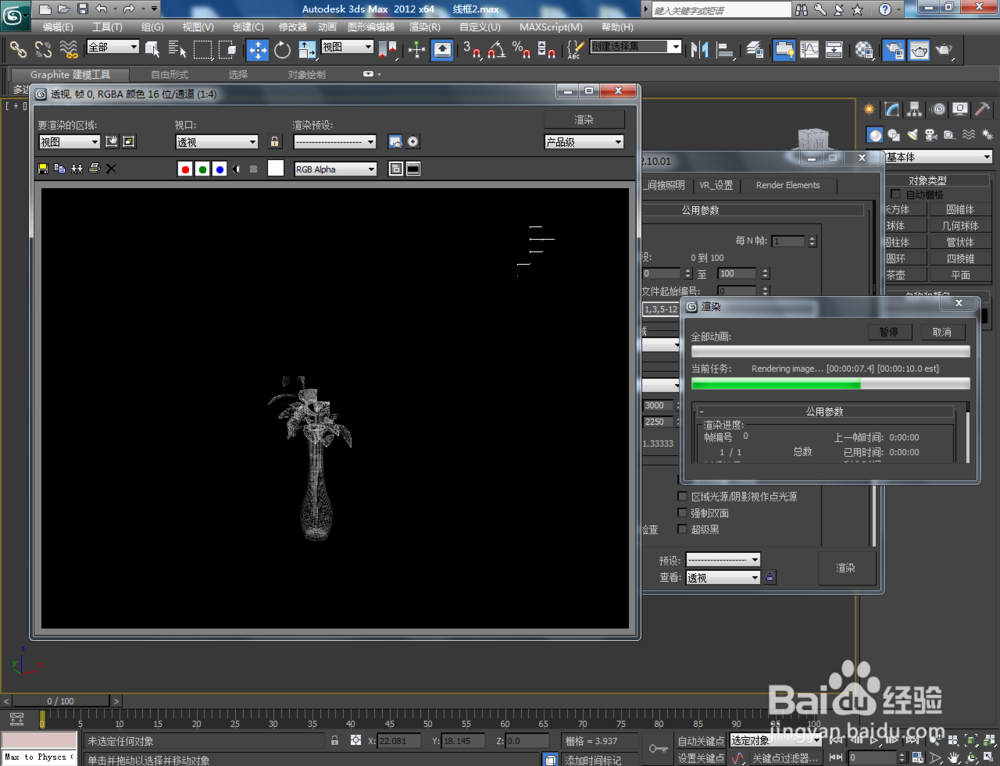Open the 基本体 object type dropdown

(938, 156)
